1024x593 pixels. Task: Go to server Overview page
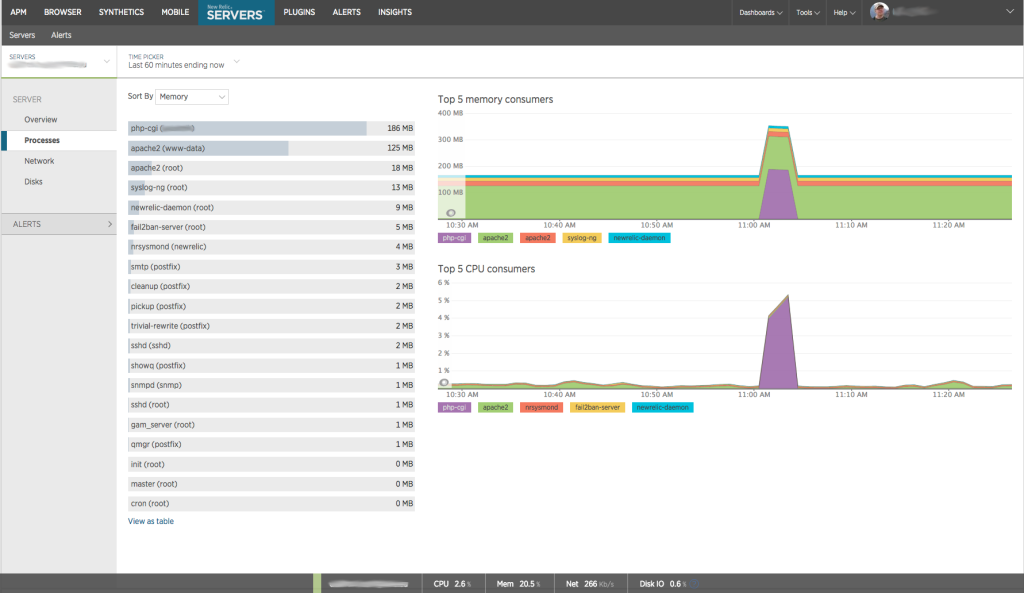point(40,120)
